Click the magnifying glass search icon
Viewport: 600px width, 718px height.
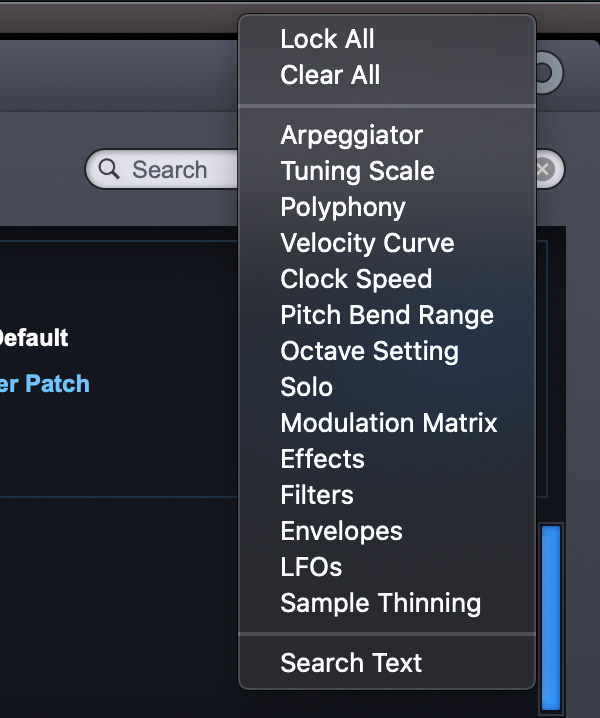point(109,169)
